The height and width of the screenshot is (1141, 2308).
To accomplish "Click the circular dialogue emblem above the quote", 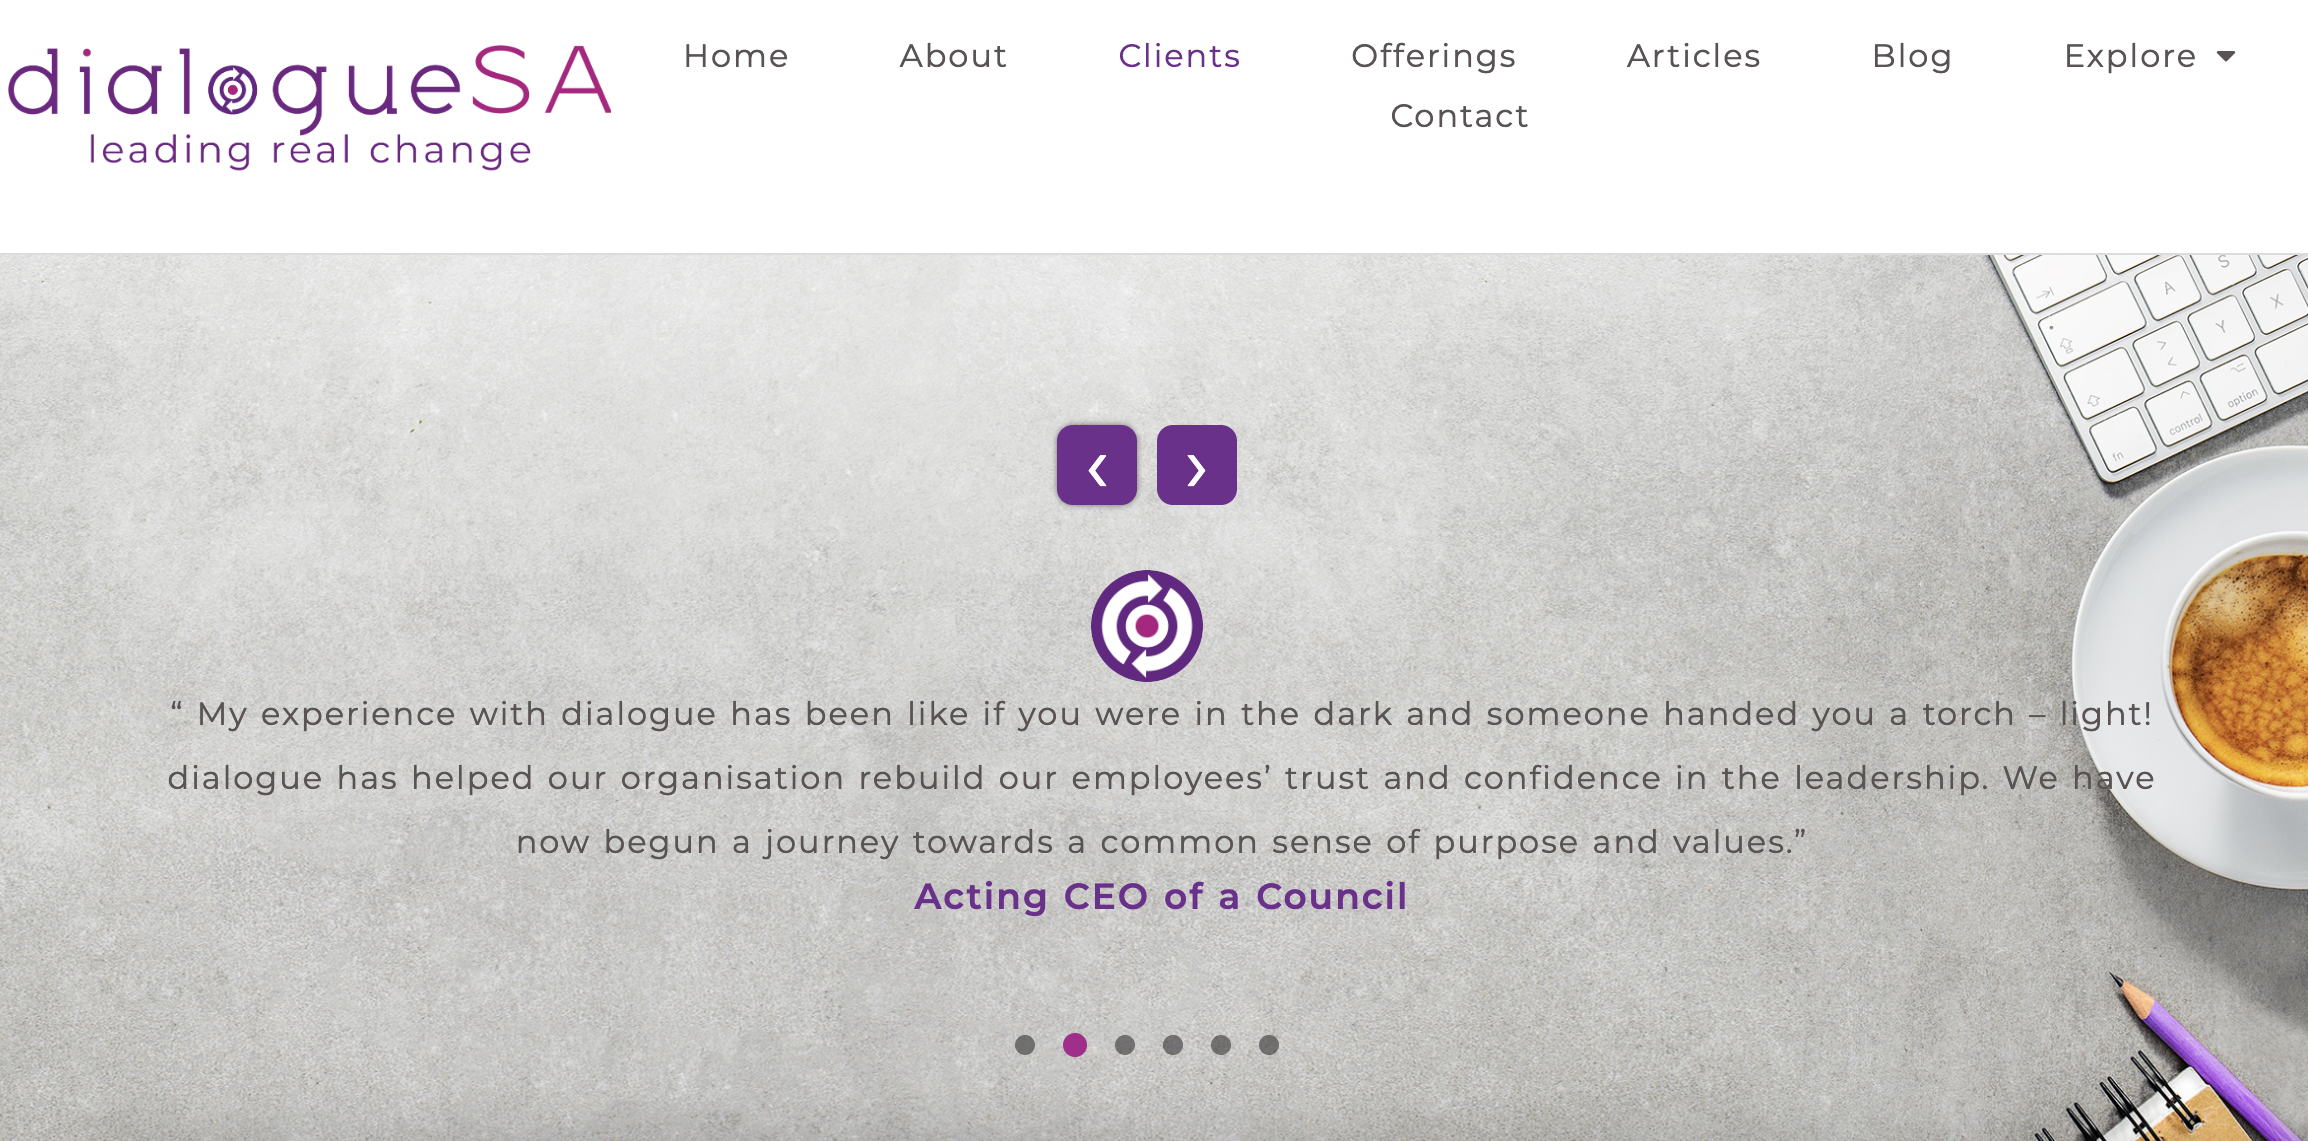I will click(x=1147, y=625).
